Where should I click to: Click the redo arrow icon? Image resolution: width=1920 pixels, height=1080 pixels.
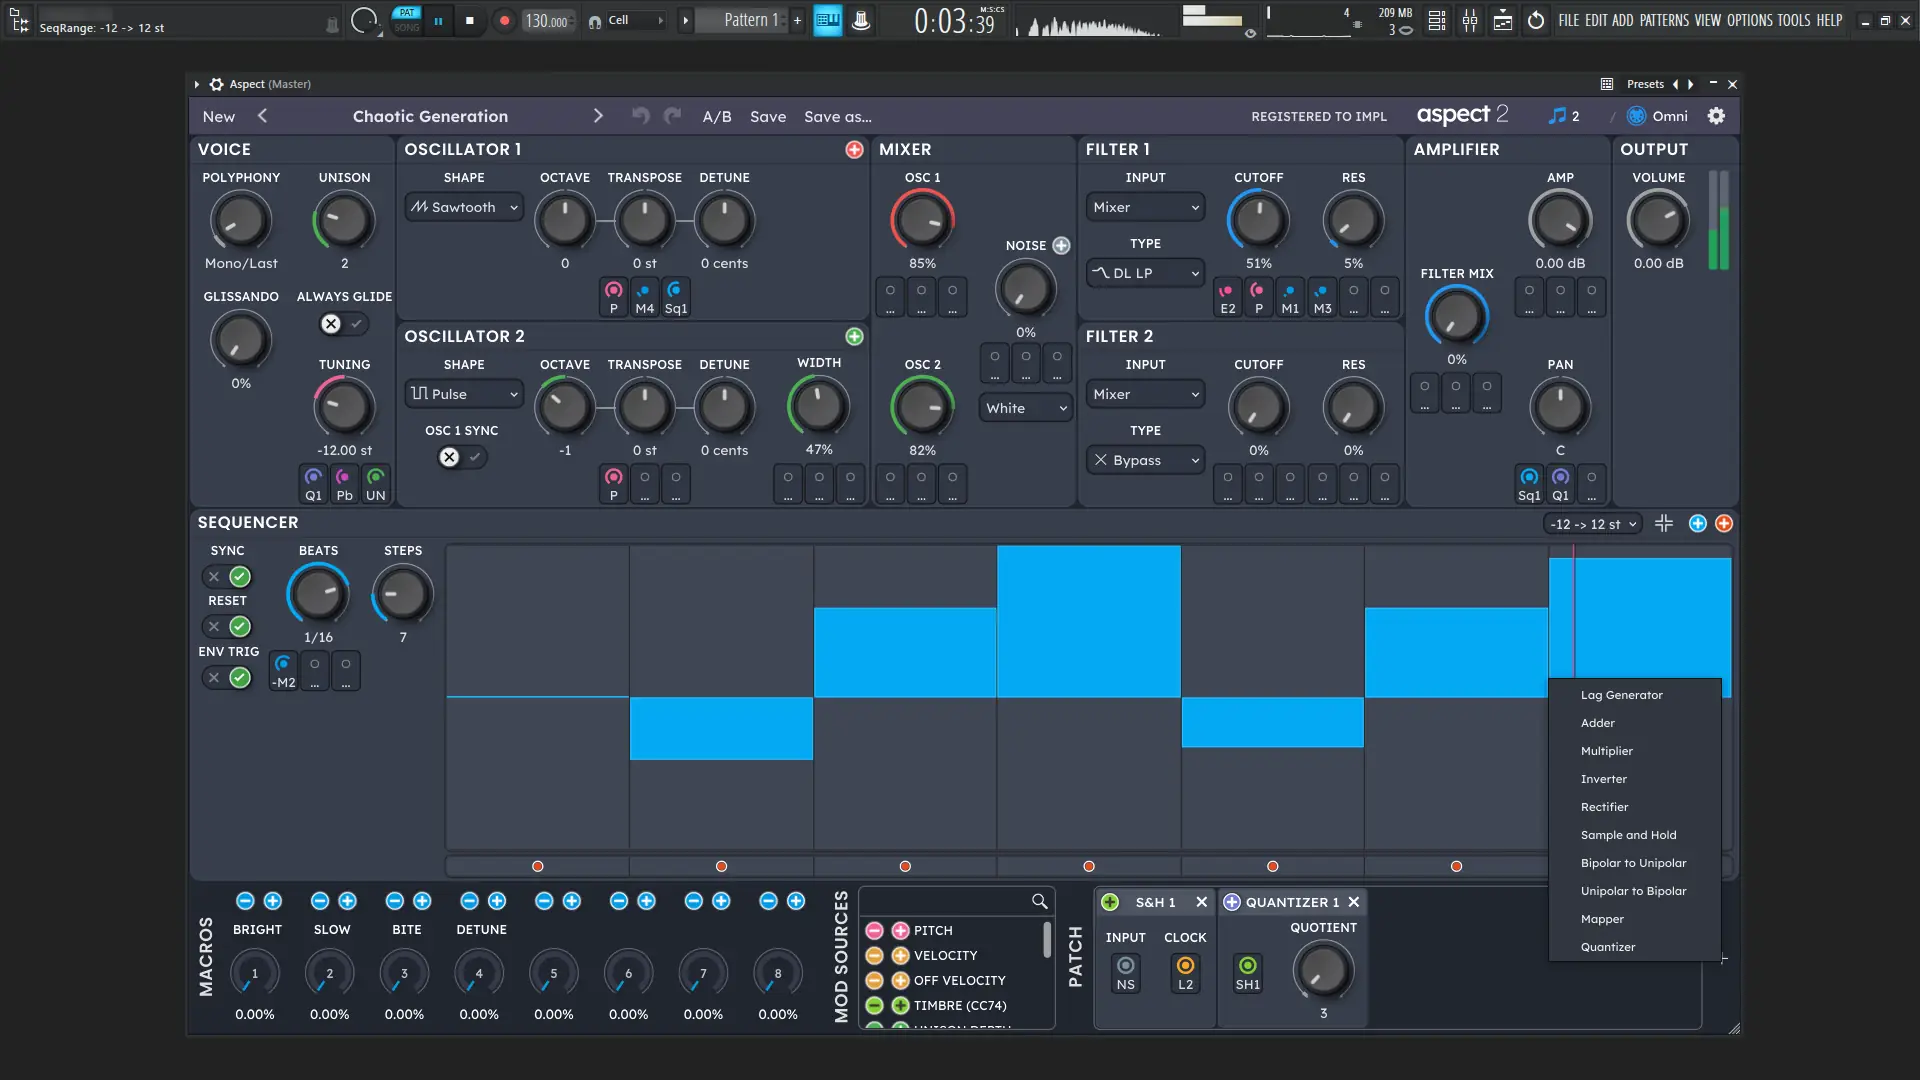click(673, 116)
